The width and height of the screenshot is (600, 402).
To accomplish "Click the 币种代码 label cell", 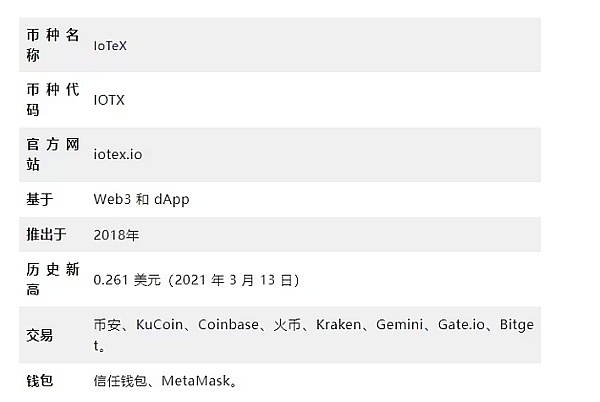I will (x=52, y=100).
